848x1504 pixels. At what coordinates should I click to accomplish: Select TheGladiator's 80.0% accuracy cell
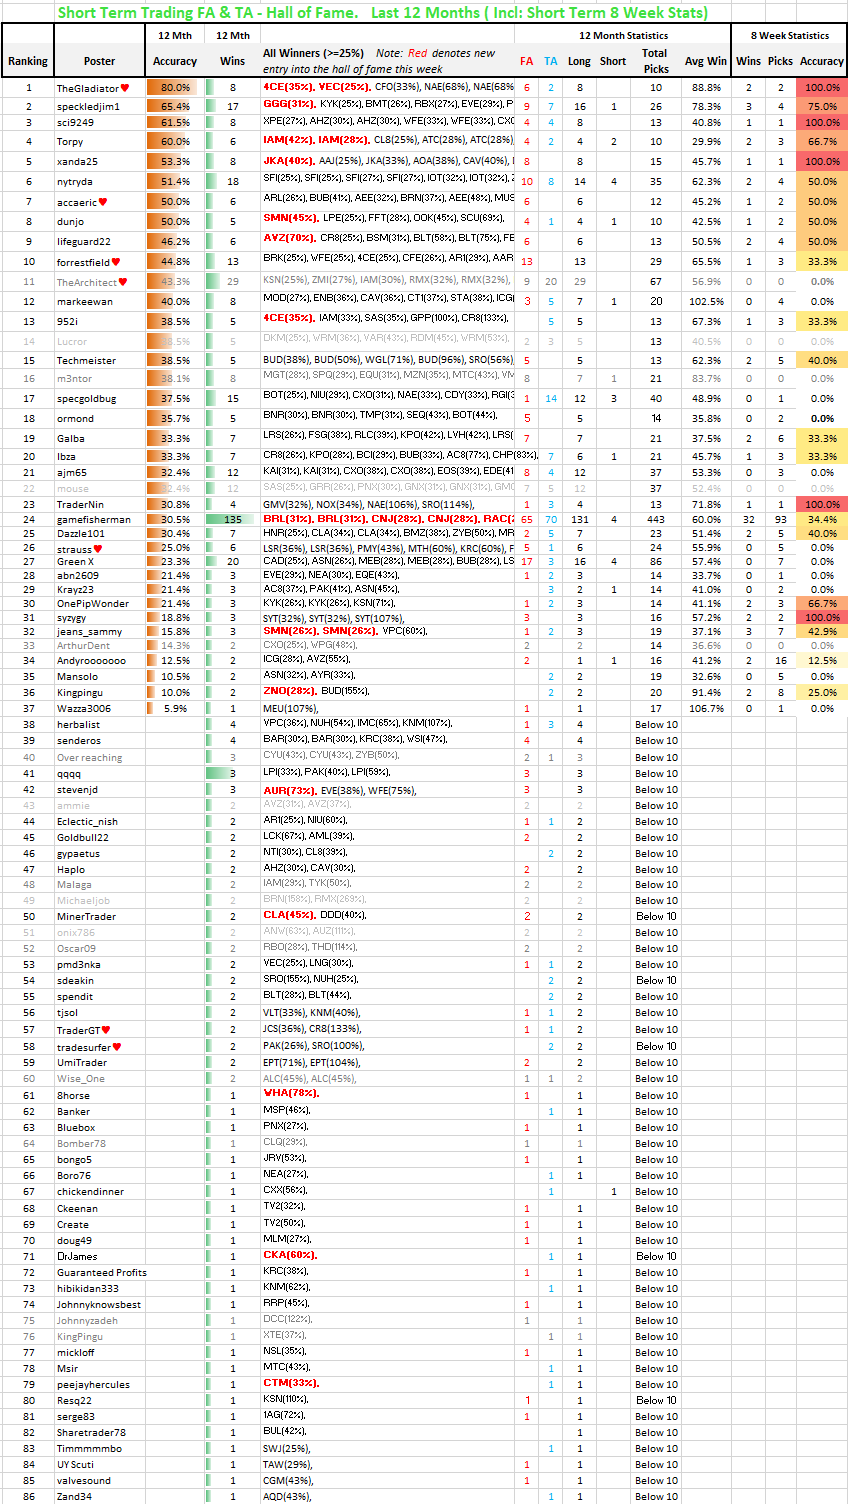175,88
